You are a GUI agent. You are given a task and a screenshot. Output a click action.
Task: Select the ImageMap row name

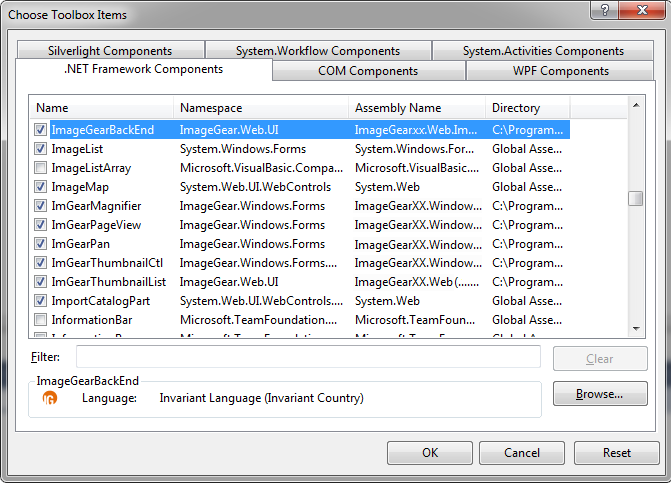click(x=80, y=187)
